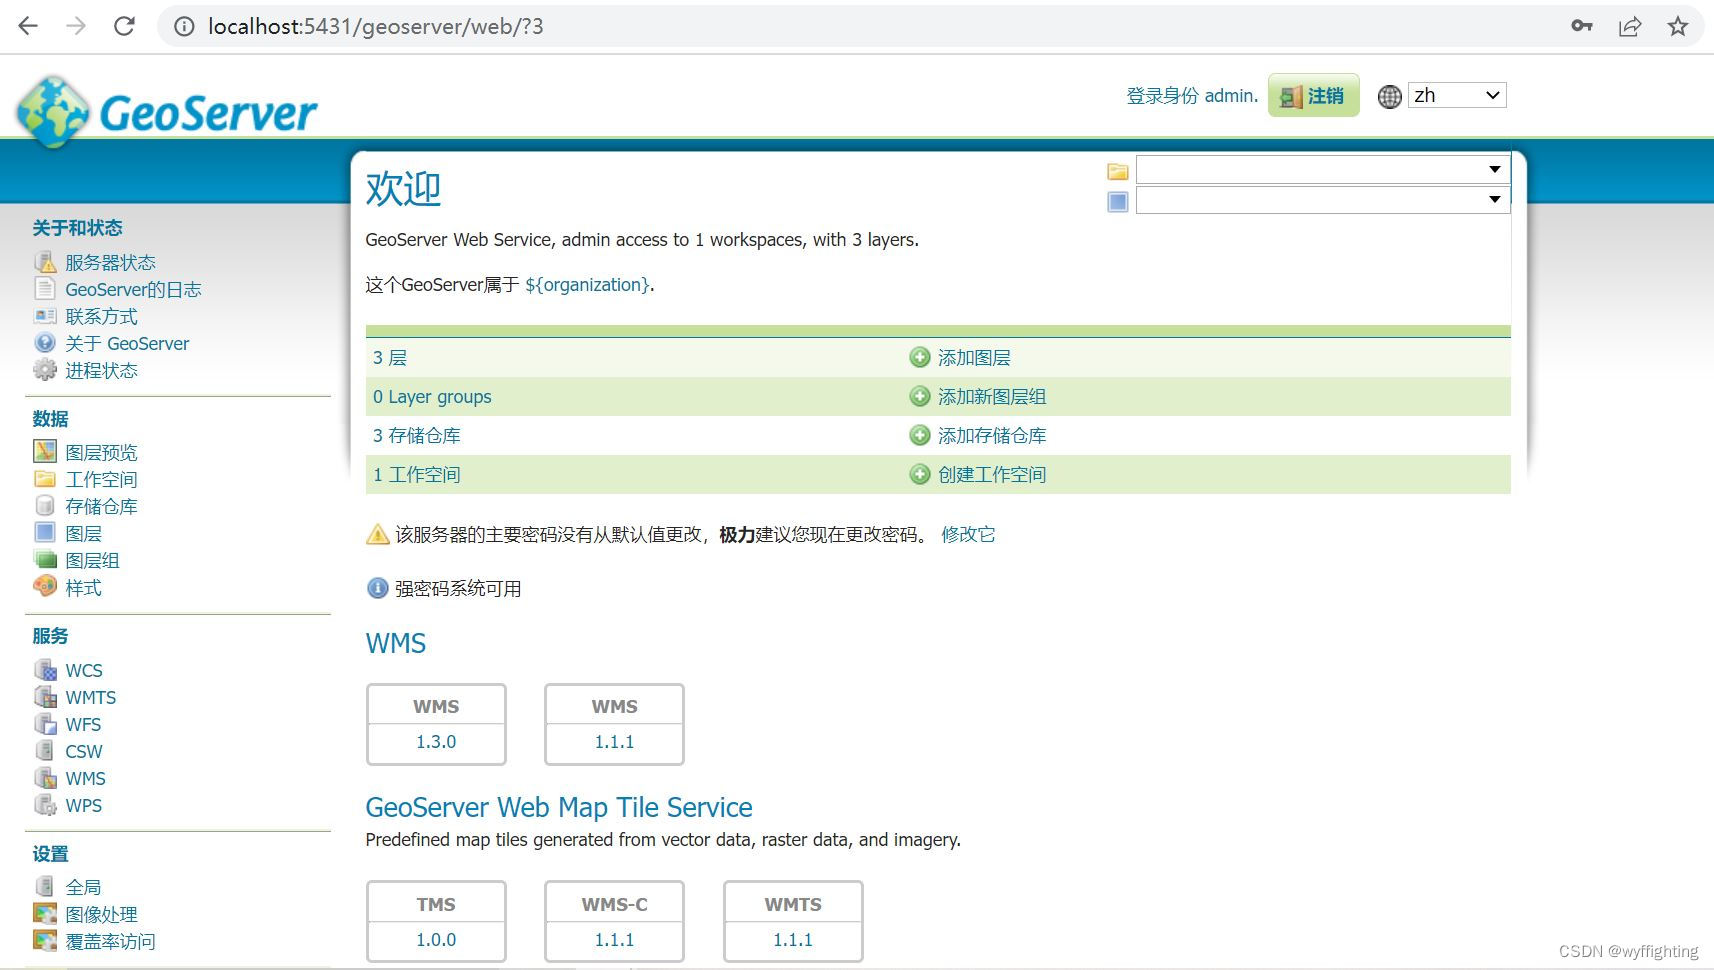
Task: Click the 图像处理 icon under 设置
Action: click(45, 913)
